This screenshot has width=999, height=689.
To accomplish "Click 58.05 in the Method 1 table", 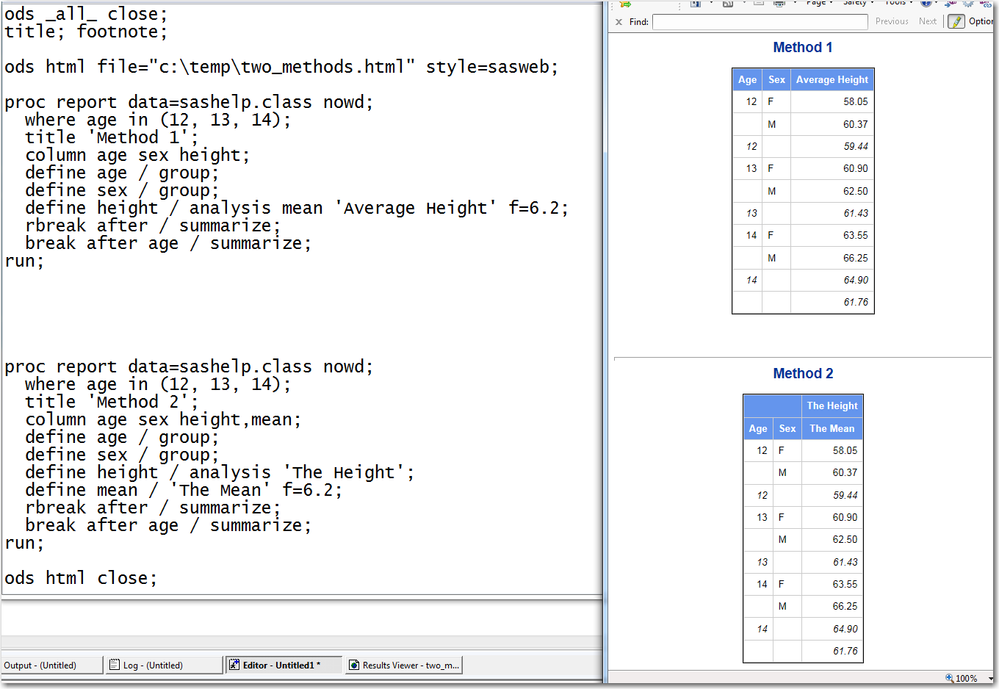I will [855, 101].
